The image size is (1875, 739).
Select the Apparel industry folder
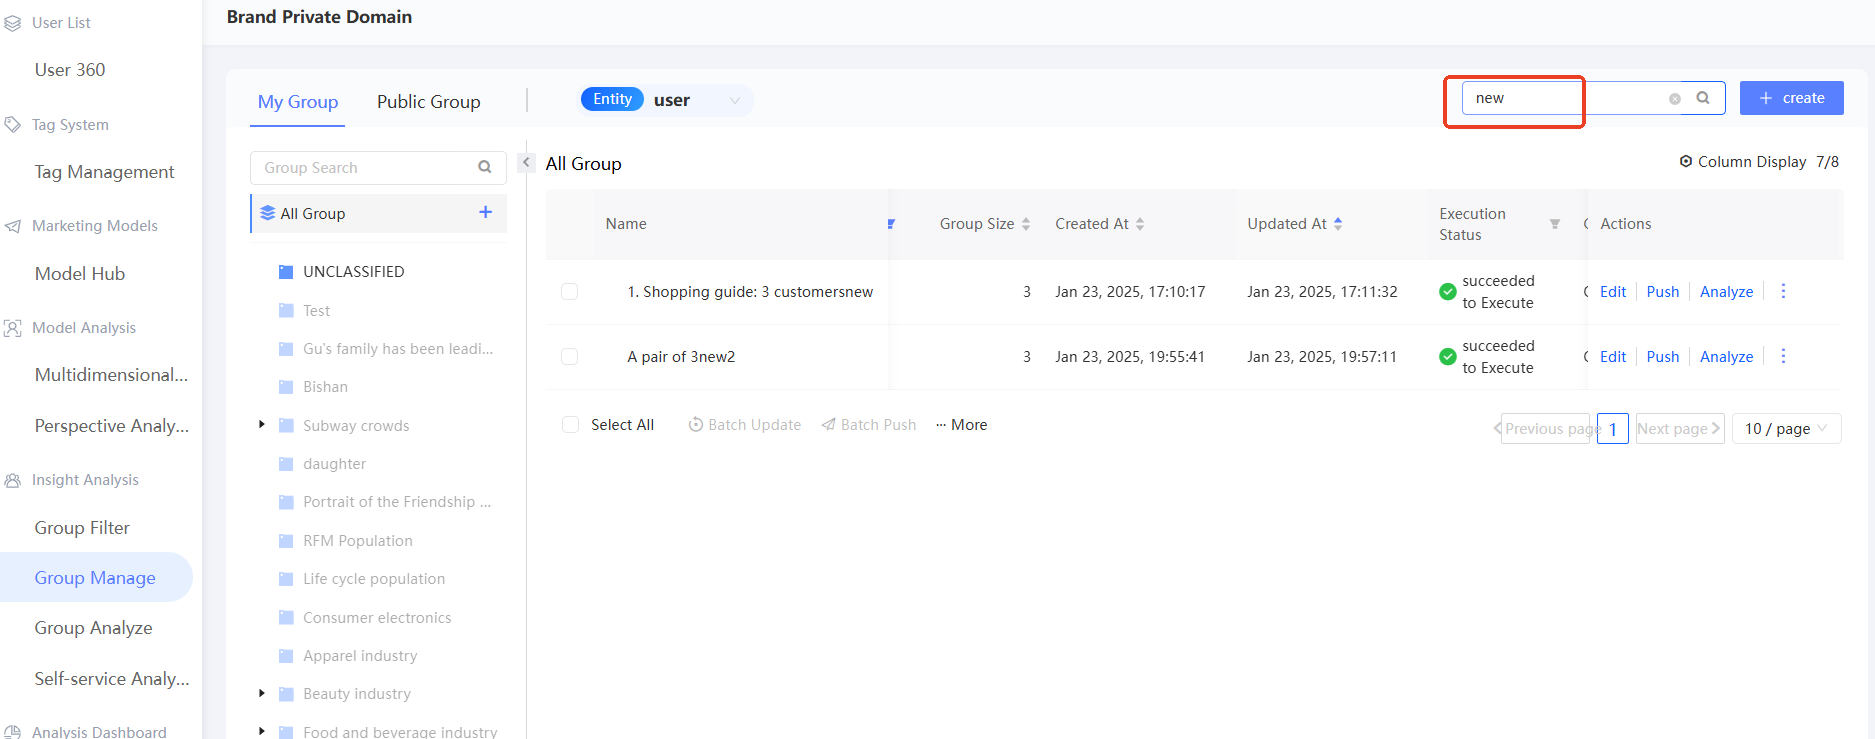(x=360, y=656)
